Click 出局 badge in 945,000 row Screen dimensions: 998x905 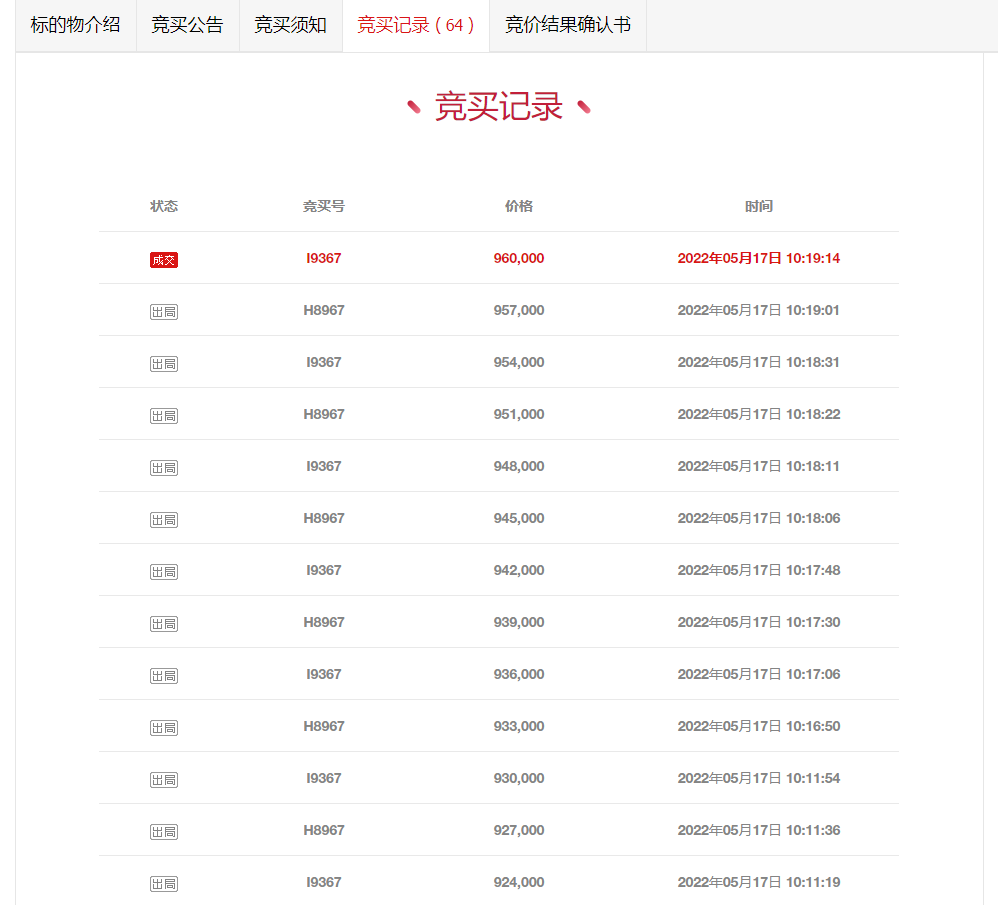pos(164,520)
